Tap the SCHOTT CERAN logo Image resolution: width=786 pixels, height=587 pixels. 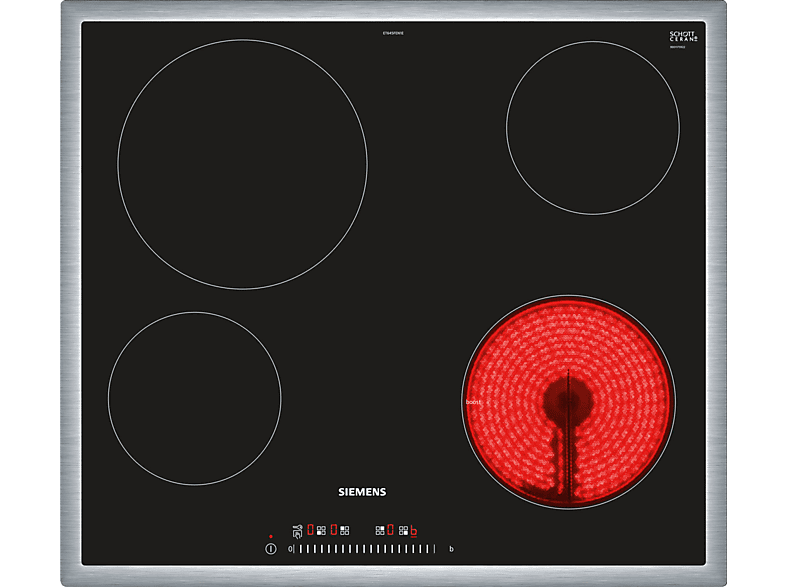(x=683, y=37)
